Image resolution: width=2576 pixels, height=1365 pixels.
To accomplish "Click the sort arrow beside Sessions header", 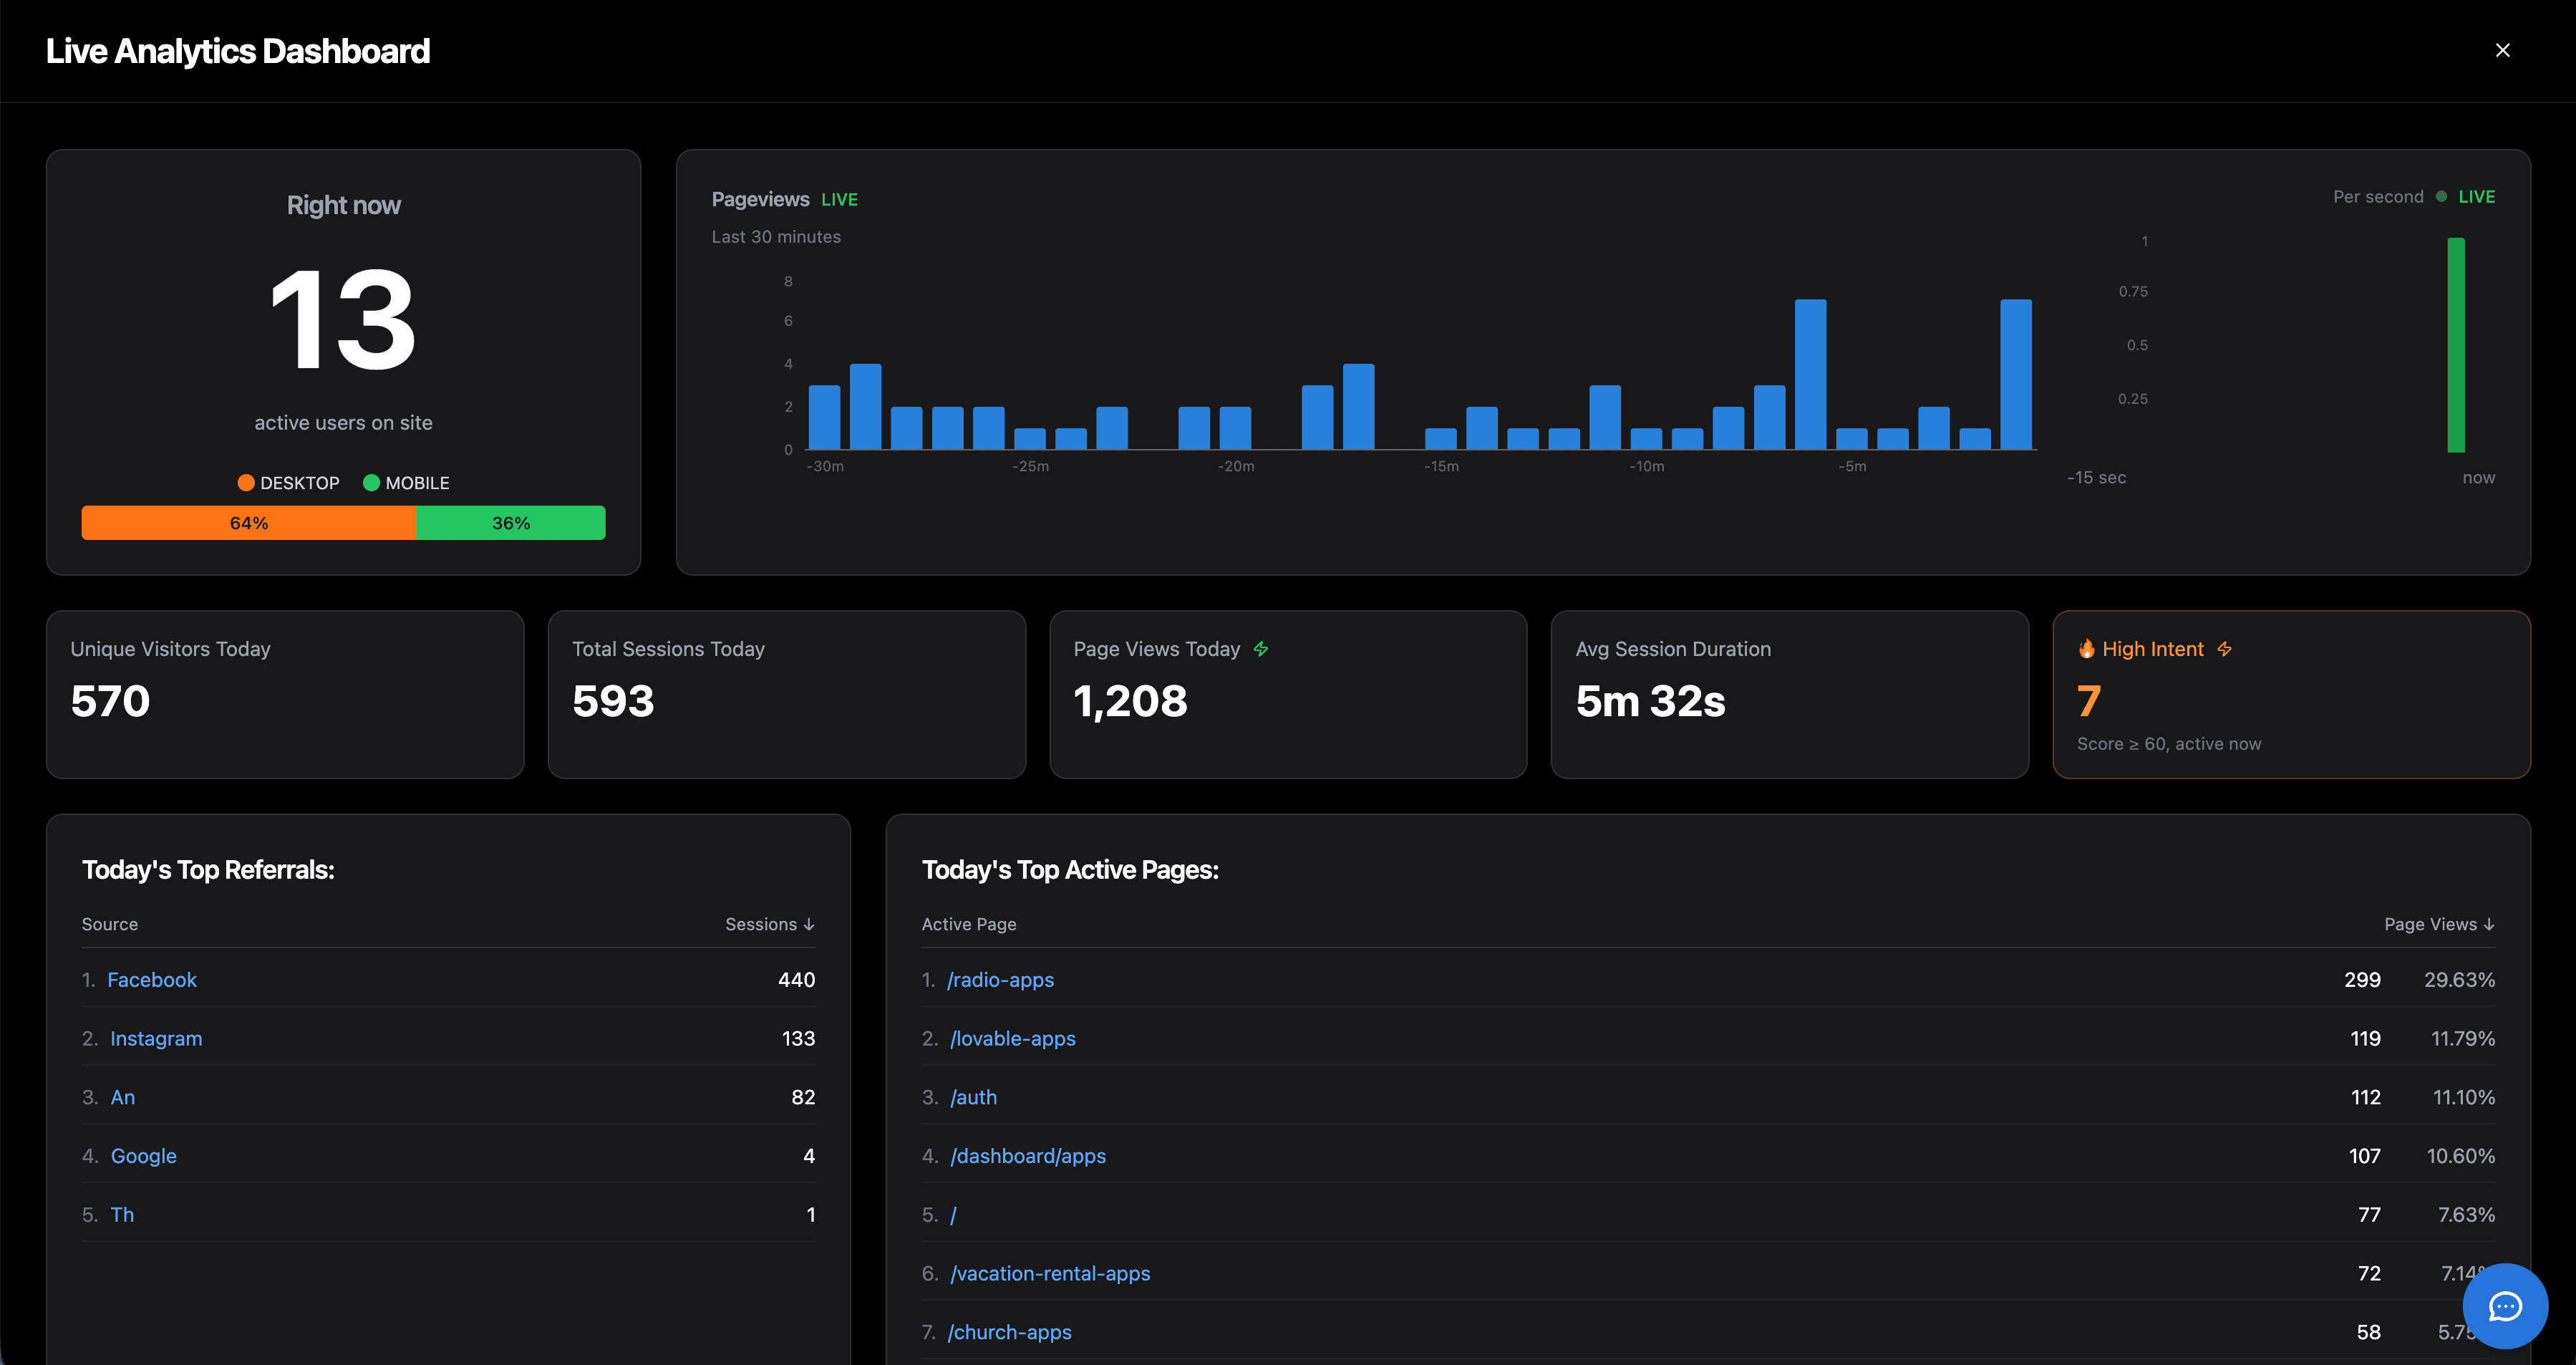I will 808,924.
